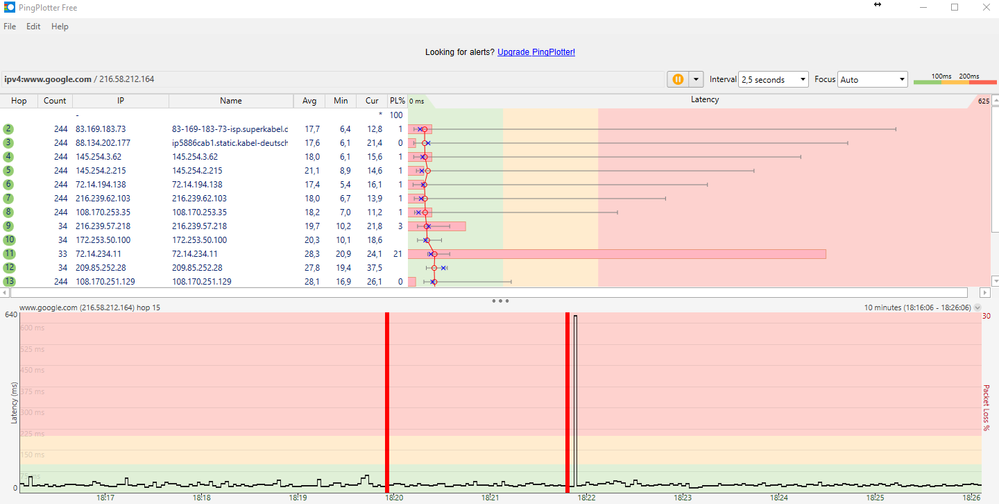This screenshot has width=999, height=504.
Task: Open the Interval 2,5 seconds combo box
Action: click(x=773, y=80)
